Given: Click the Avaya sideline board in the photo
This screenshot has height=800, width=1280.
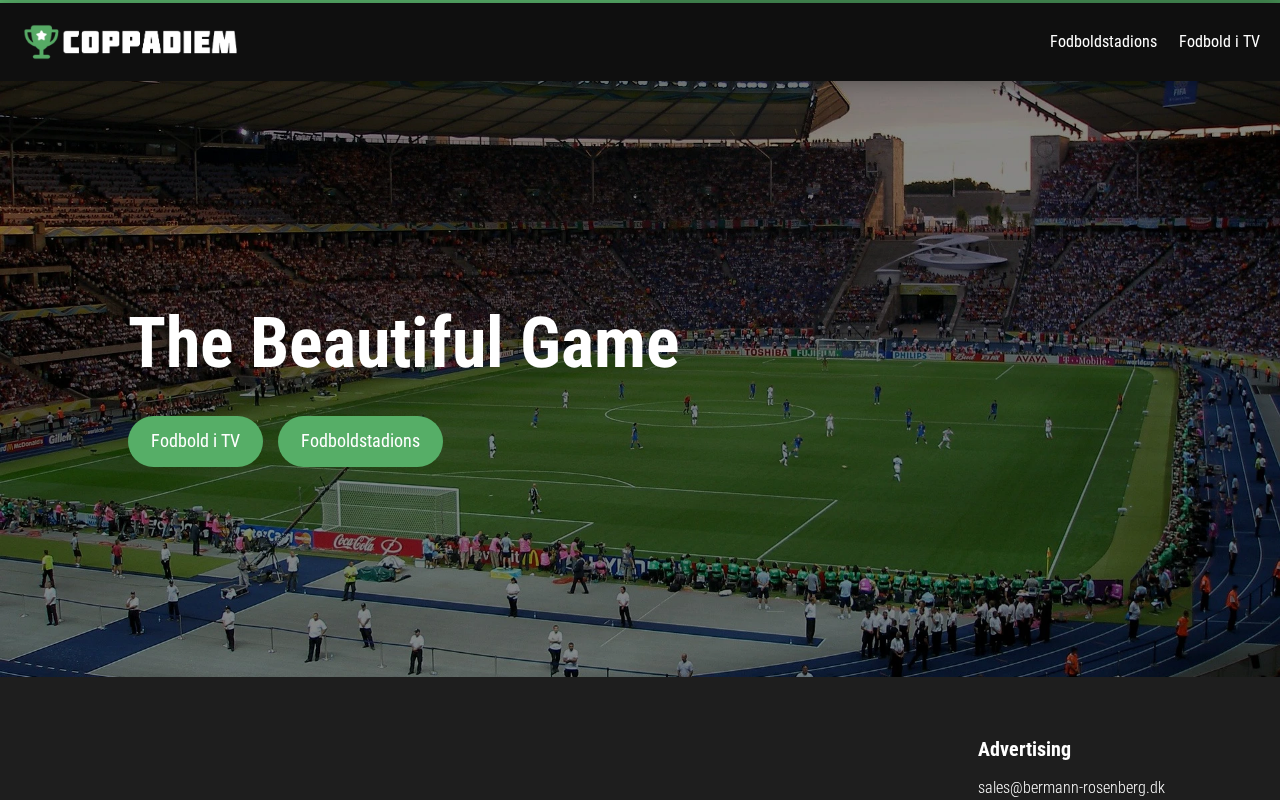Looking at the screenshot, I should pos(1031,358).
